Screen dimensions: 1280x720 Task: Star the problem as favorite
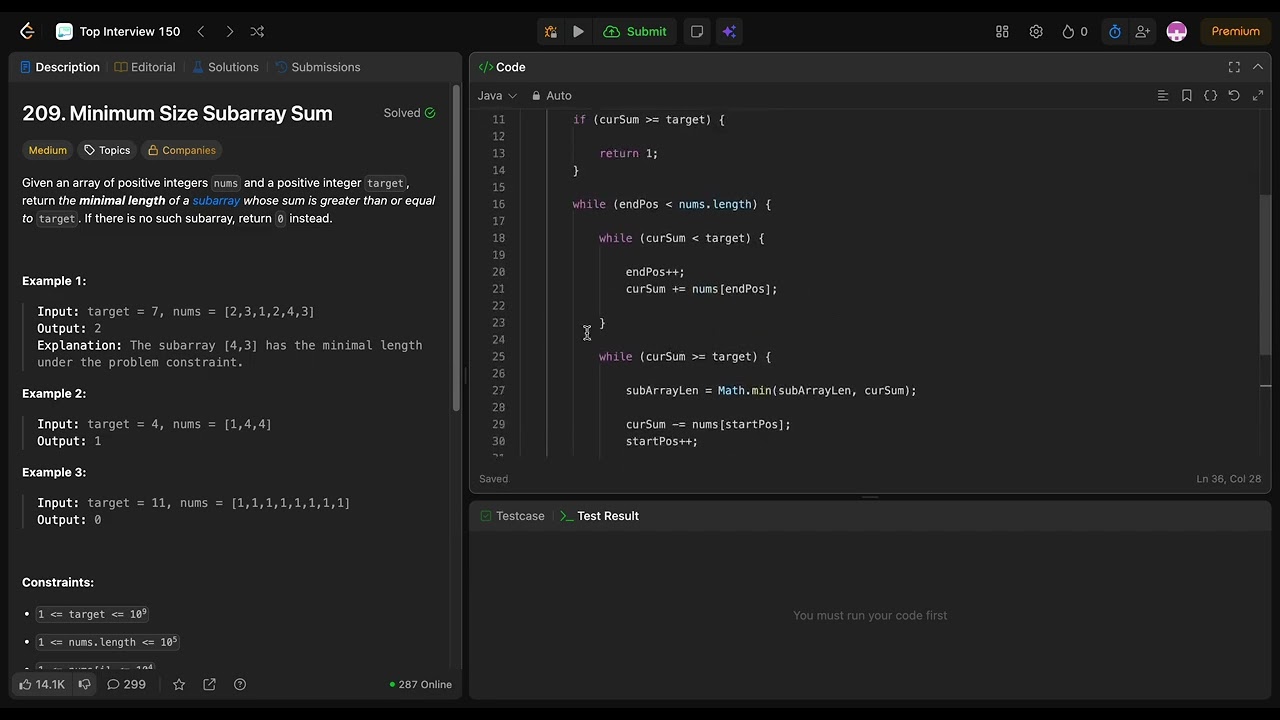(179, 684)
